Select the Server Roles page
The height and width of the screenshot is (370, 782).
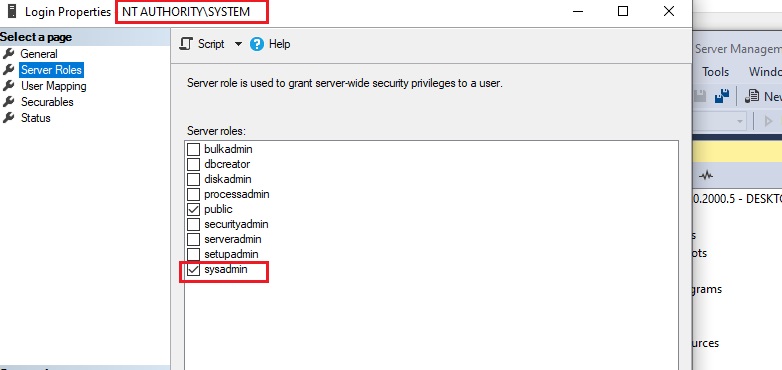point(51,70)
